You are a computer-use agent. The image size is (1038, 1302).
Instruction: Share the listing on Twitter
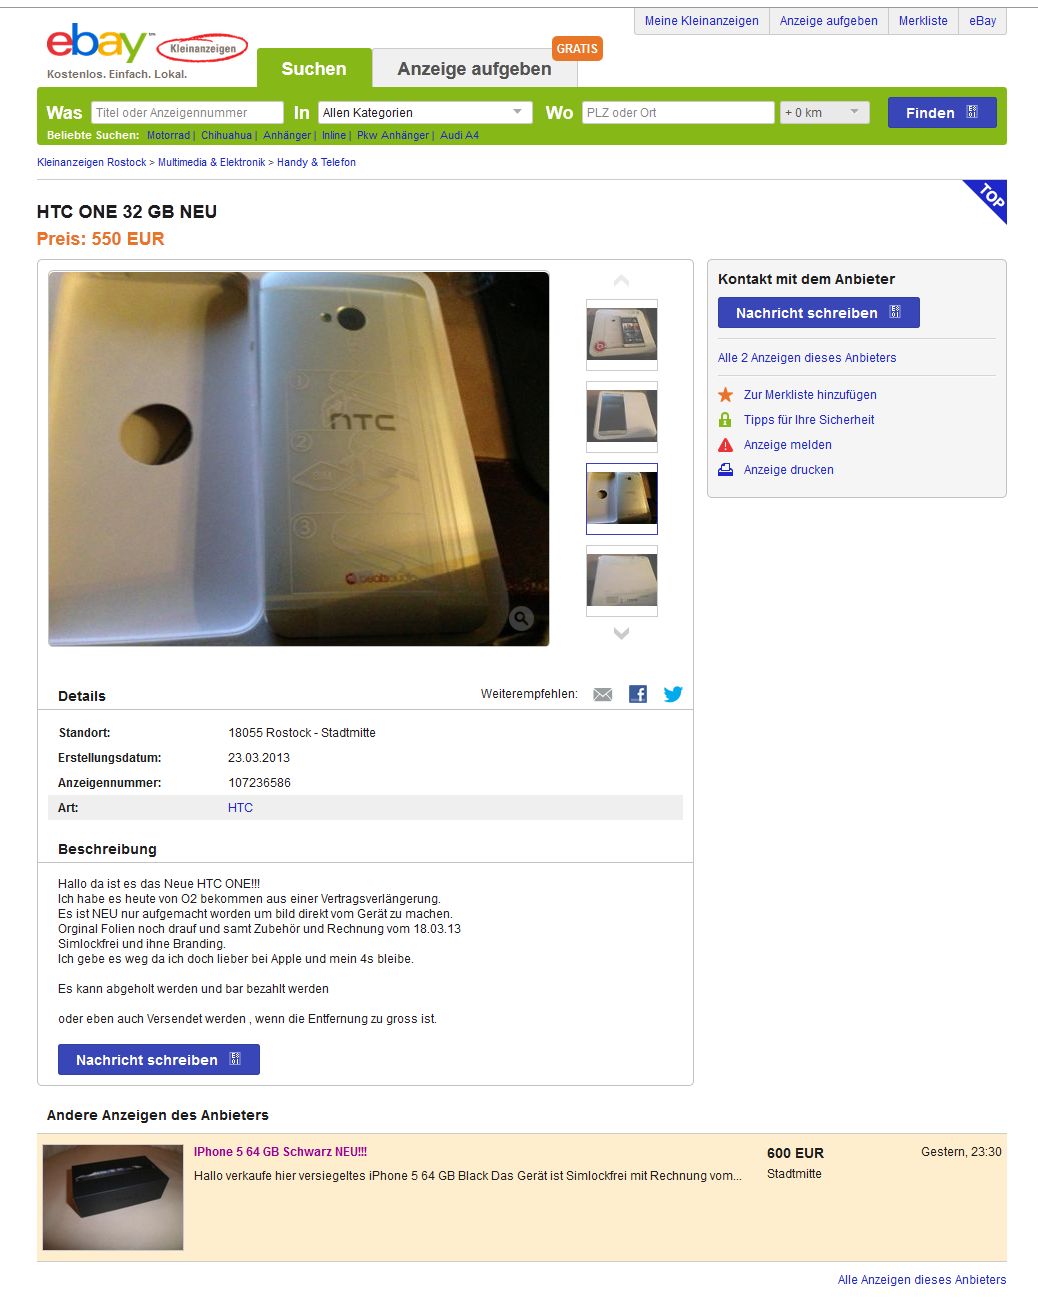(673, 694)
